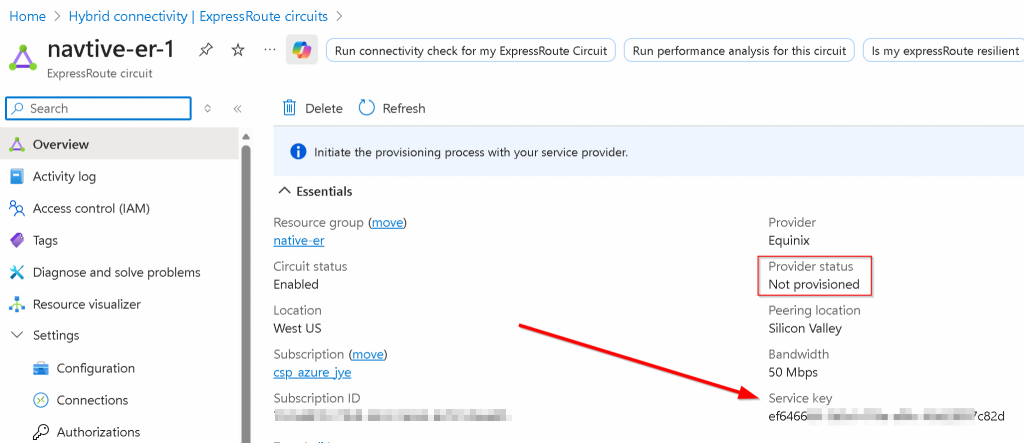The width and height of the screenshot is (1024, 443).
Task: Open the csp_azure_jye subscription link
Action: click(x=312, y=372)
